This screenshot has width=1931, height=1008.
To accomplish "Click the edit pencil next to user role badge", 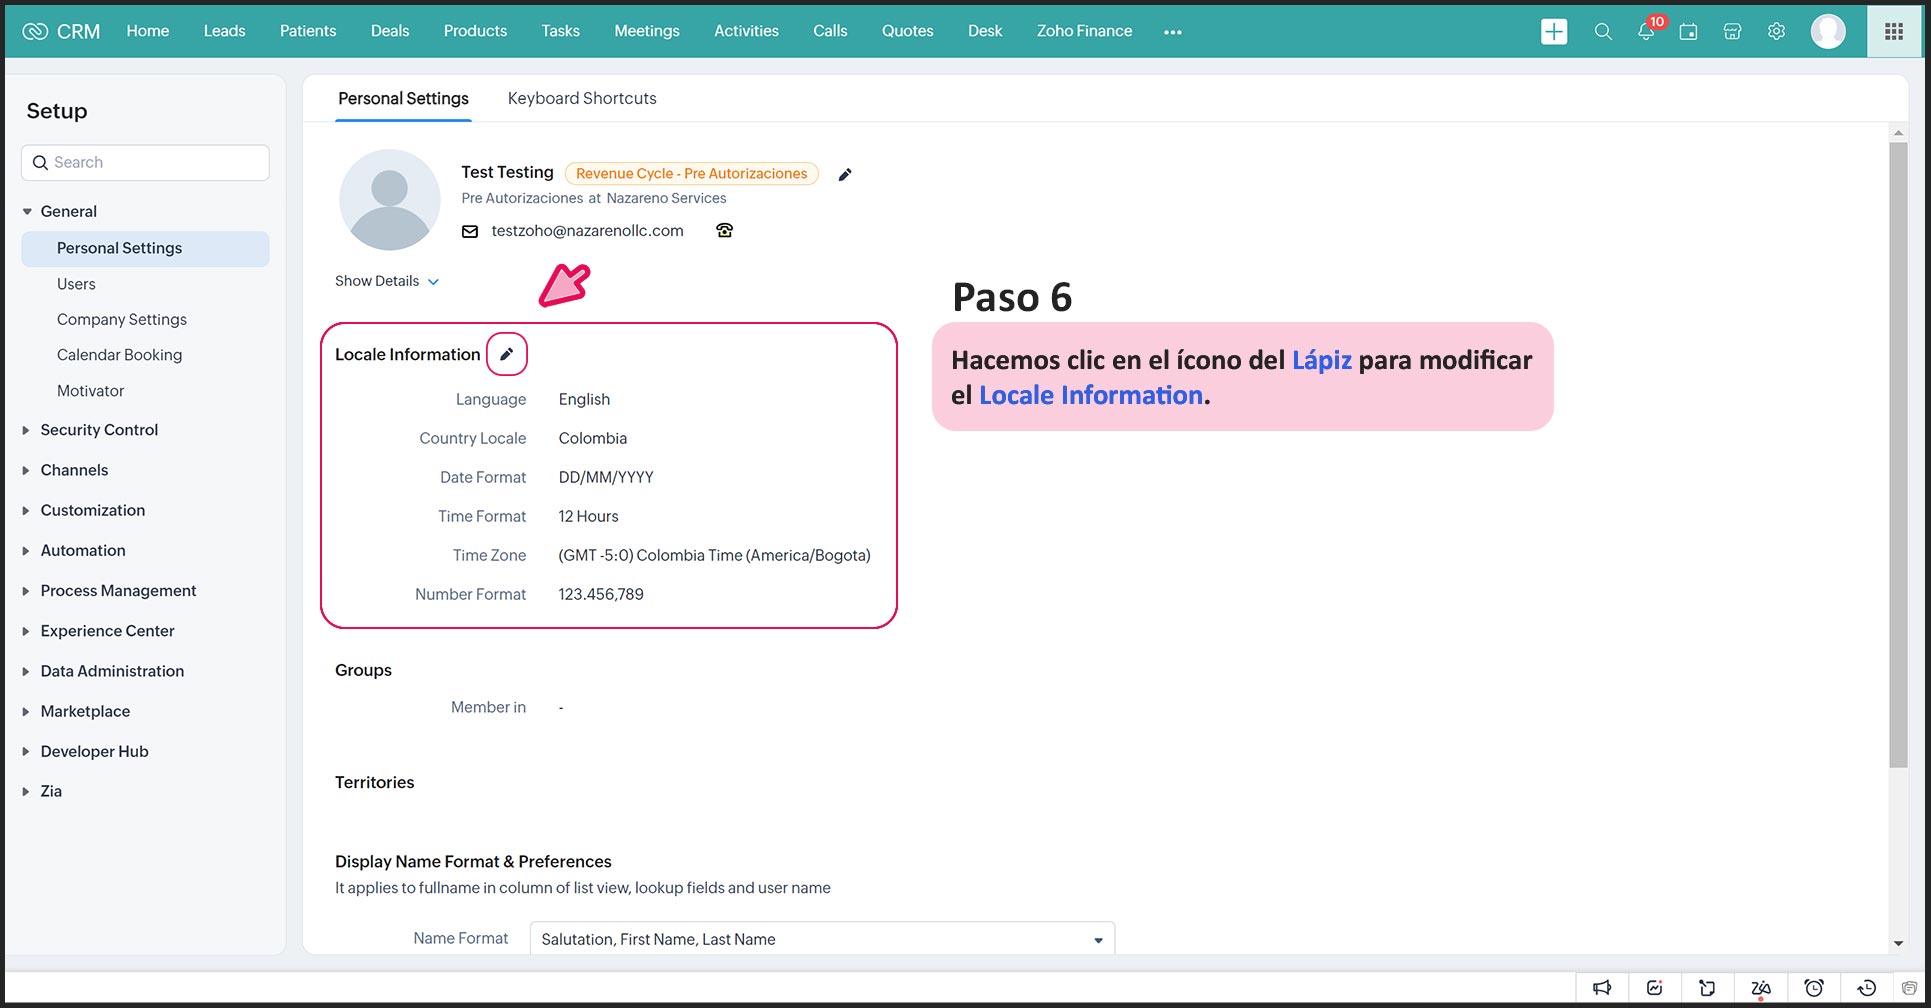I will click(x=845, y=175).
